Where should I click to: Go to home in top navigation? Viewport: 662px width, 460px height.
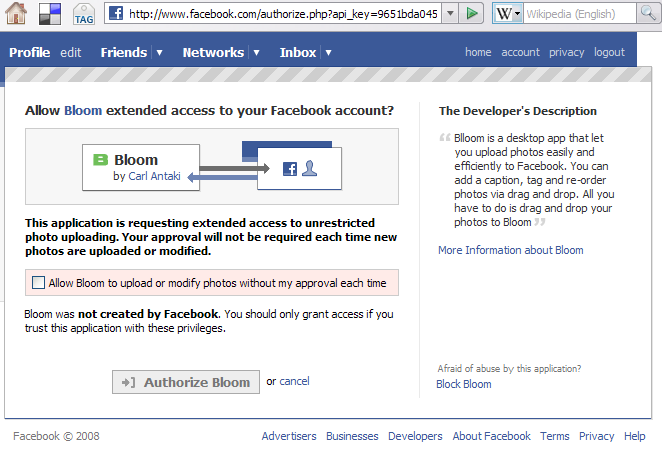[x=478, y=52]
